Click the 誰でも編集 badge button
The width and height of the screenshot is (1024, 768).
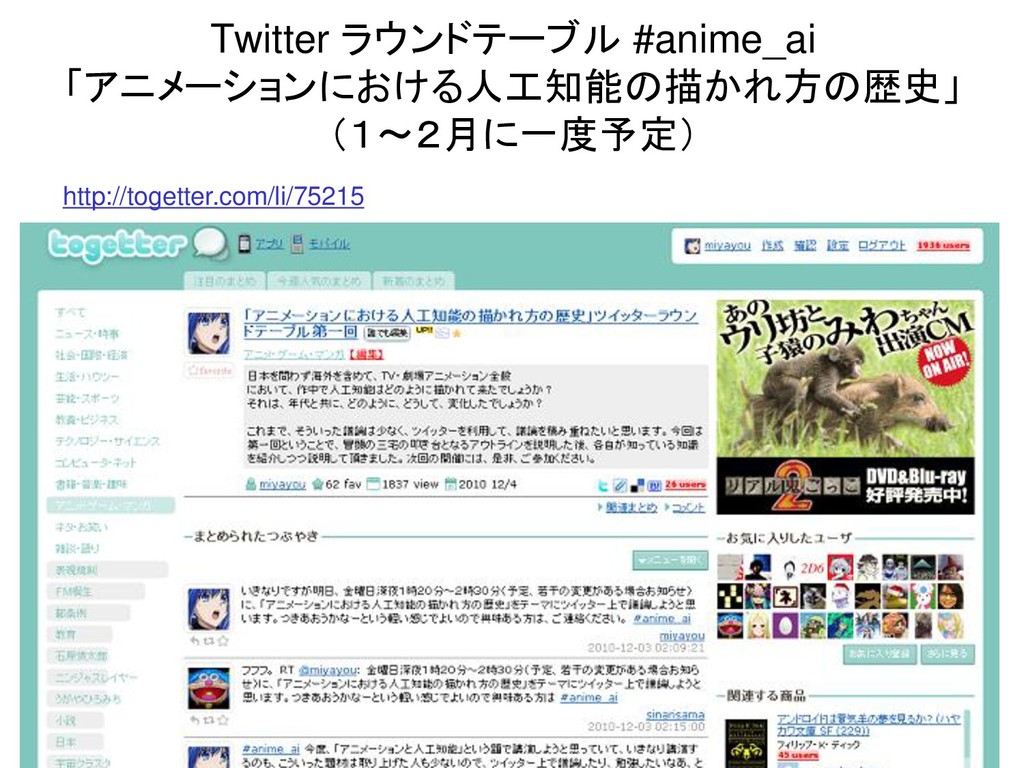pos(387,333)
